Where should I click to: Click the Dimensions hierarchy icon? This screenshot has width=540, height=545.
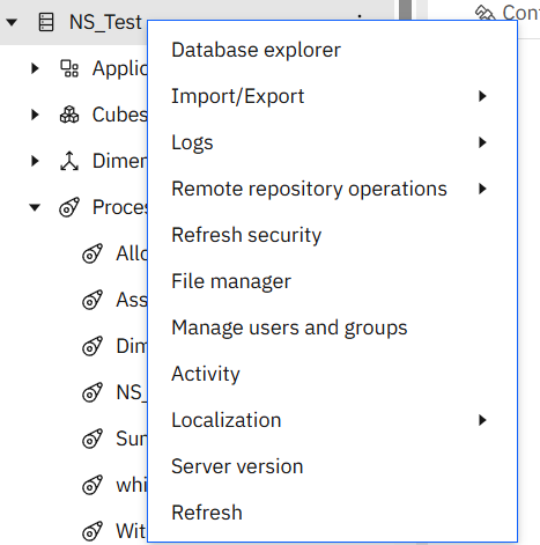pos(69,161)
